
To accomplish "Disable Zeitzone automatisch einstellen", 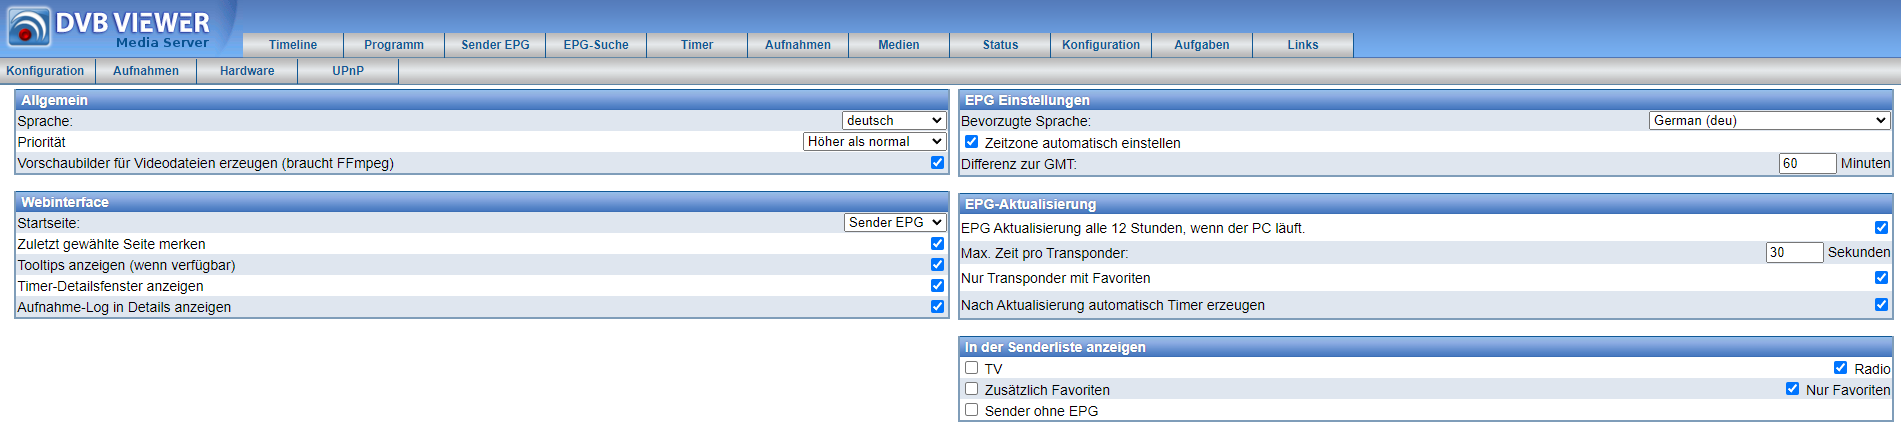I will (x=971, y=142).
